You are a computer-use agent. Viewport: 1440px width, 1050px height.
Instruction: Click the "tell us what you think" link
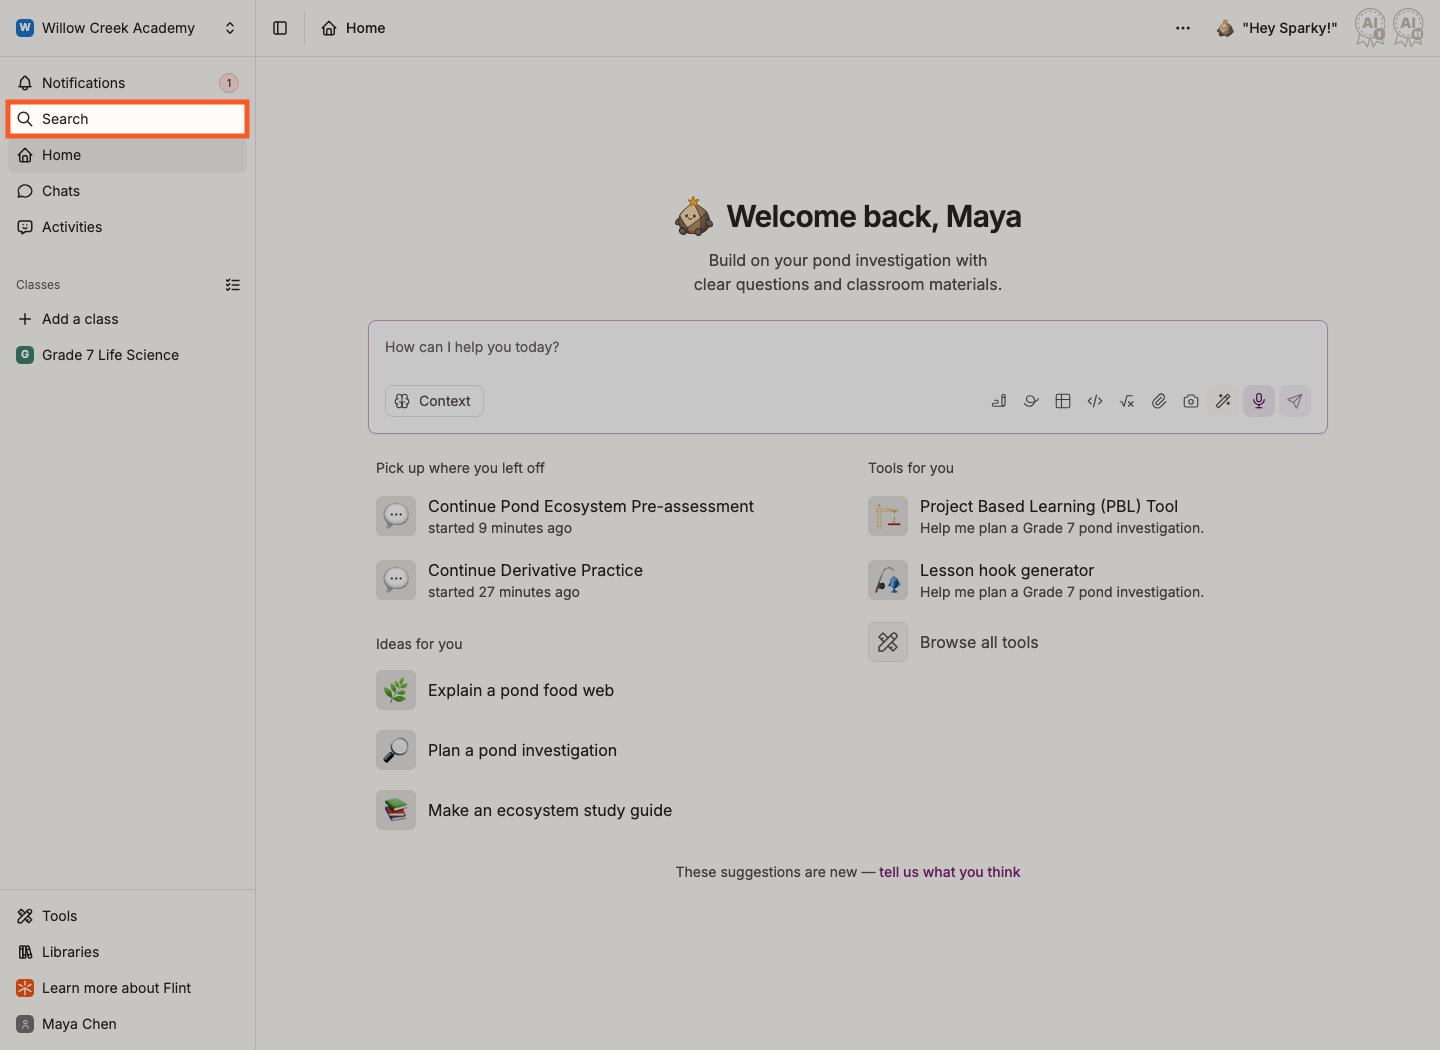(x=949, y=872)
